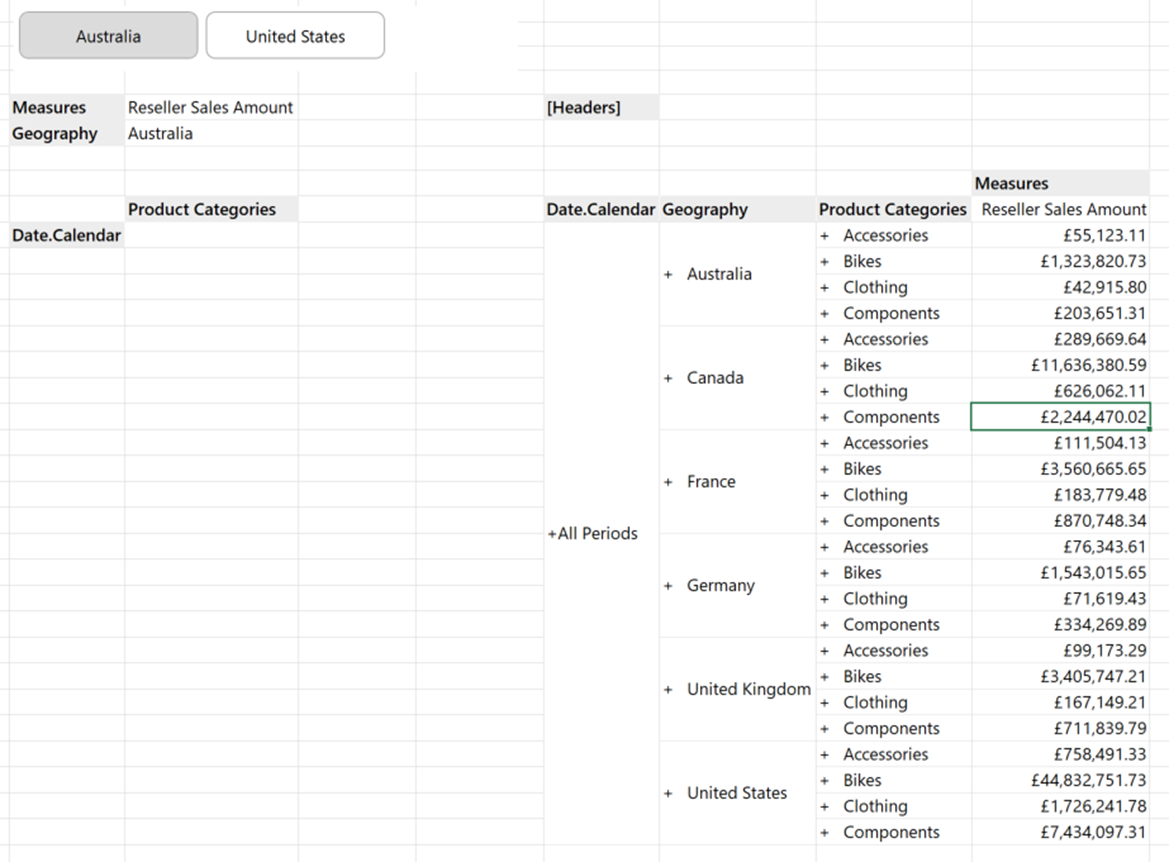Expand Clothing under France

coord(822,494)
